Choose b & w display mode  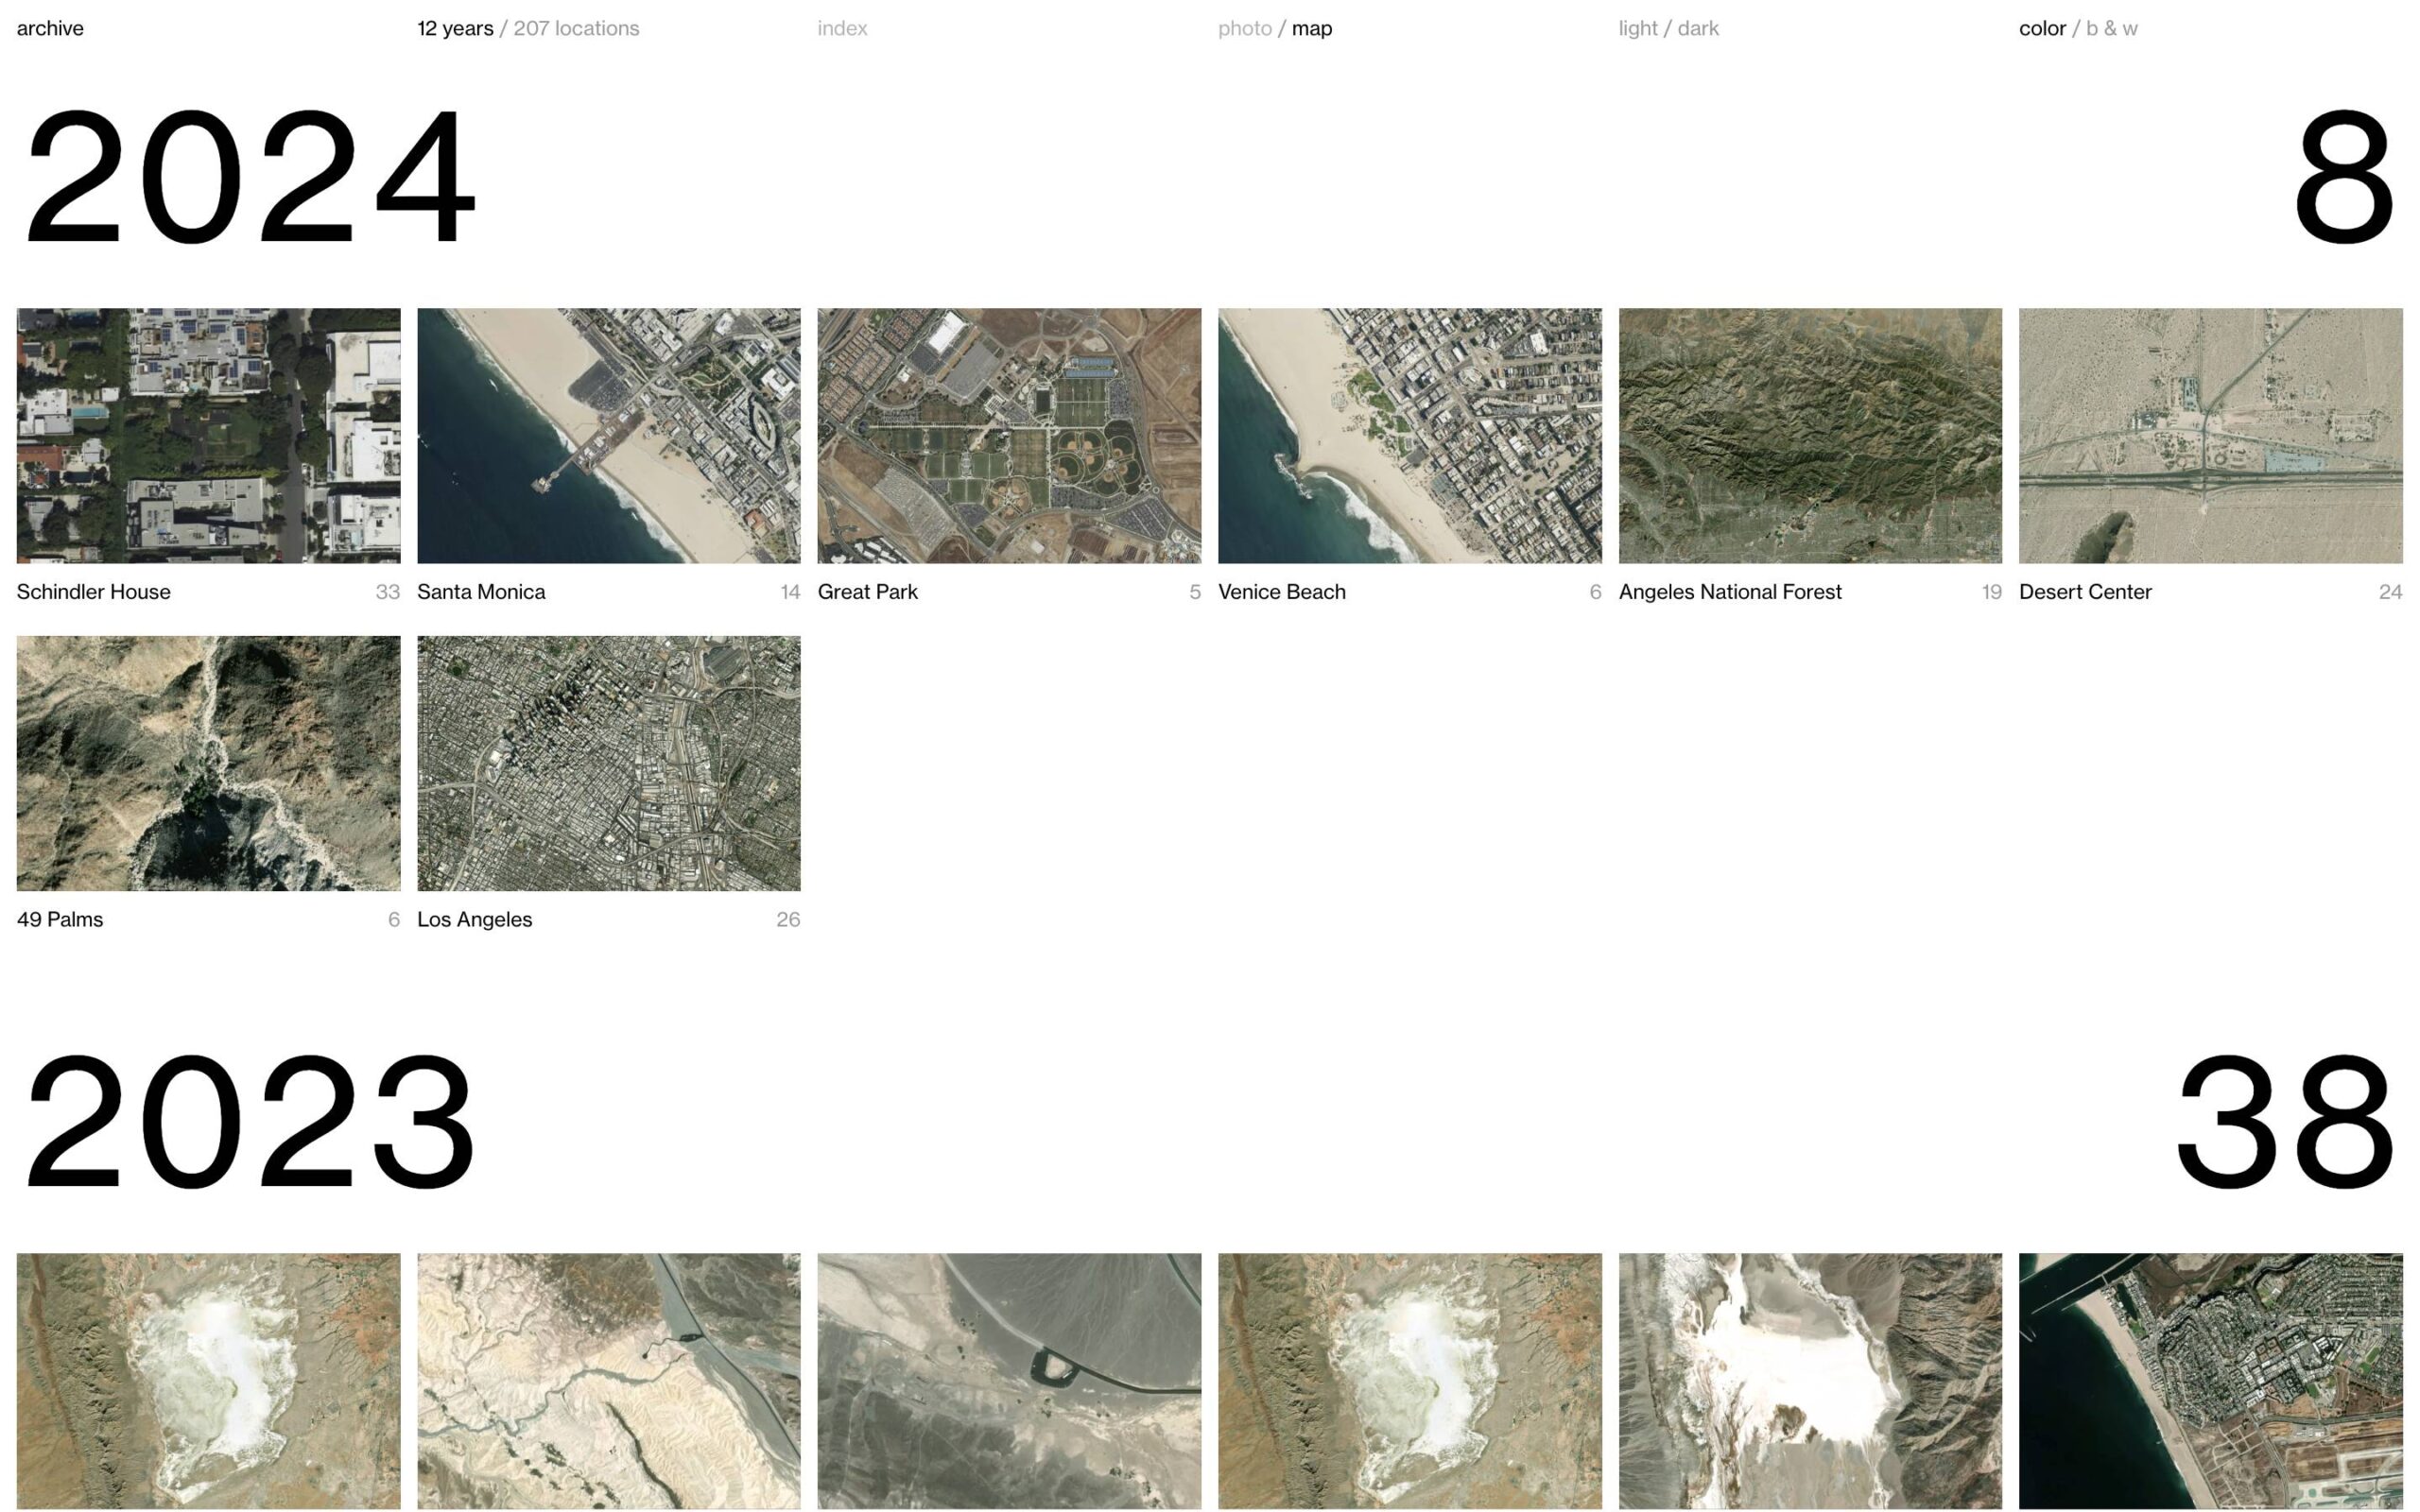(2111, 28)
